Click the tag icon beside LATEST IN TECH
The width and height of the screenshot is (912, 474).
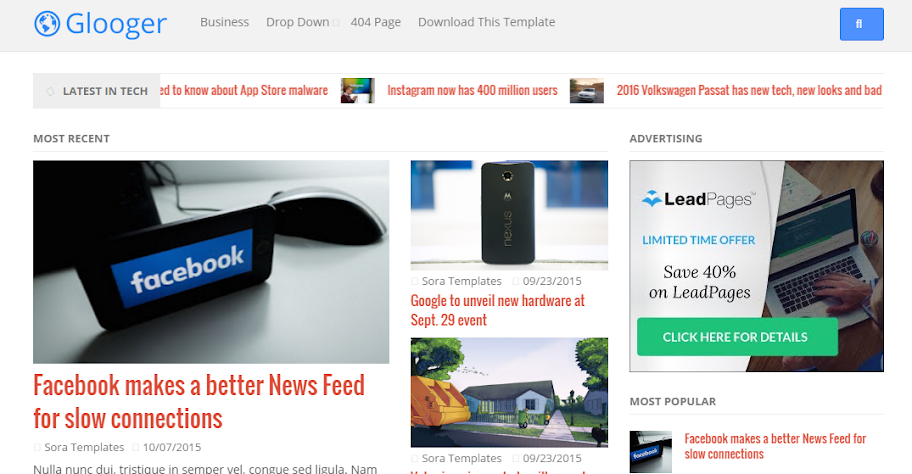[x=50, y=91]
